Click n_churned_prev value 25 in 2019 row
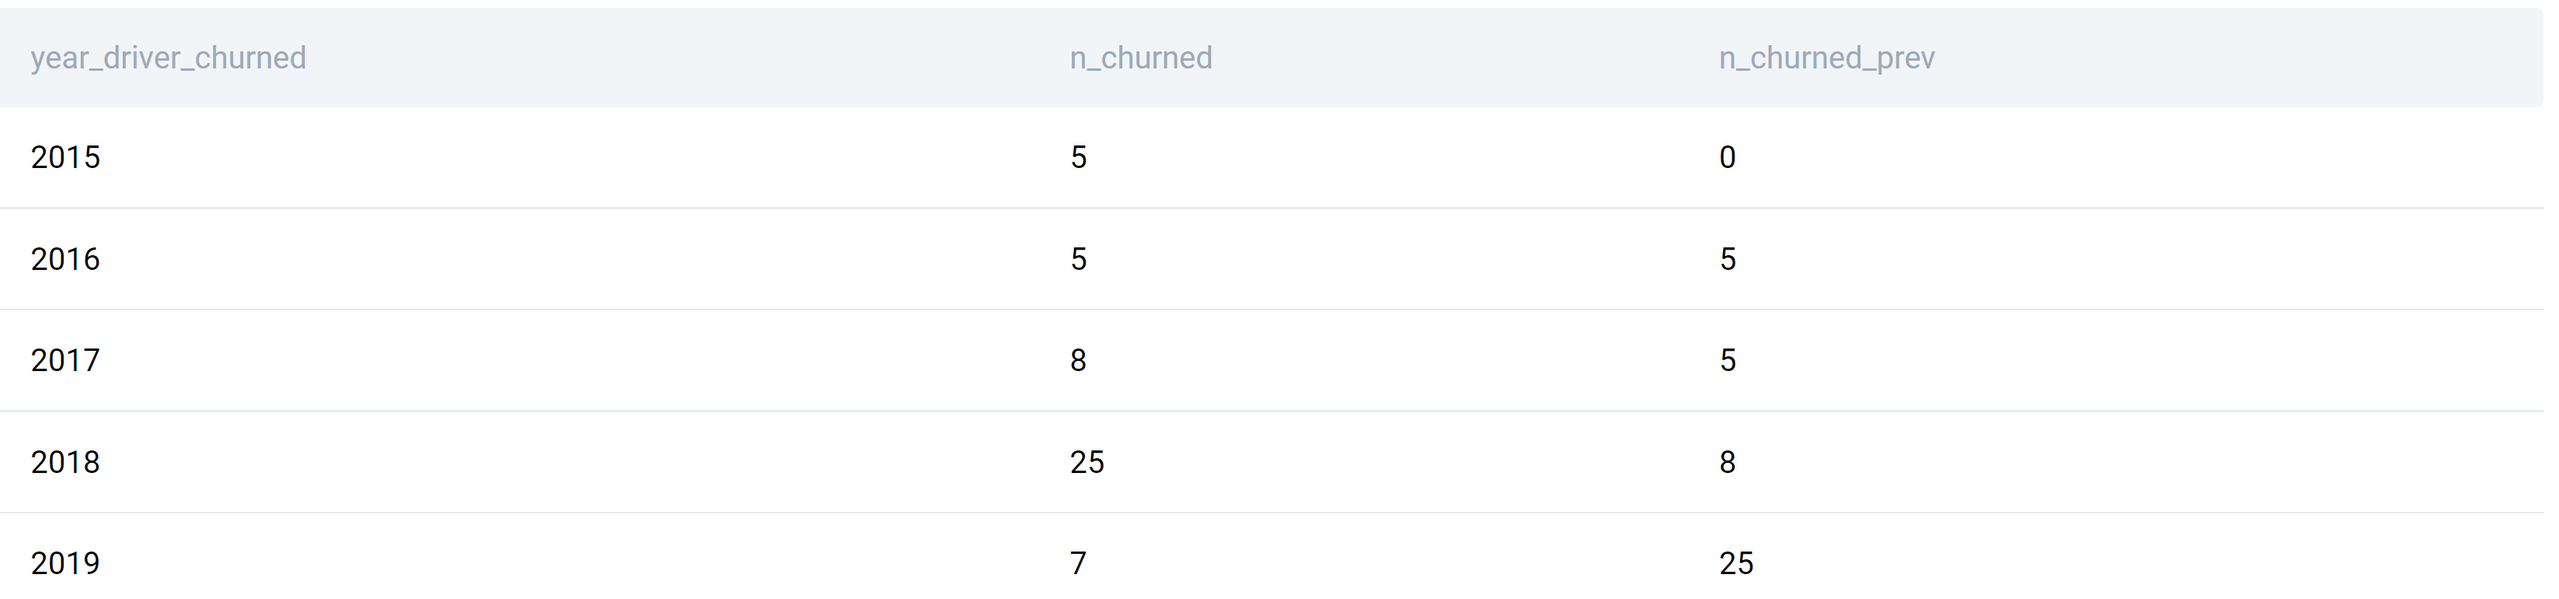The width and height of the screenshot is (2559, 599). (x=1736, y=563)
